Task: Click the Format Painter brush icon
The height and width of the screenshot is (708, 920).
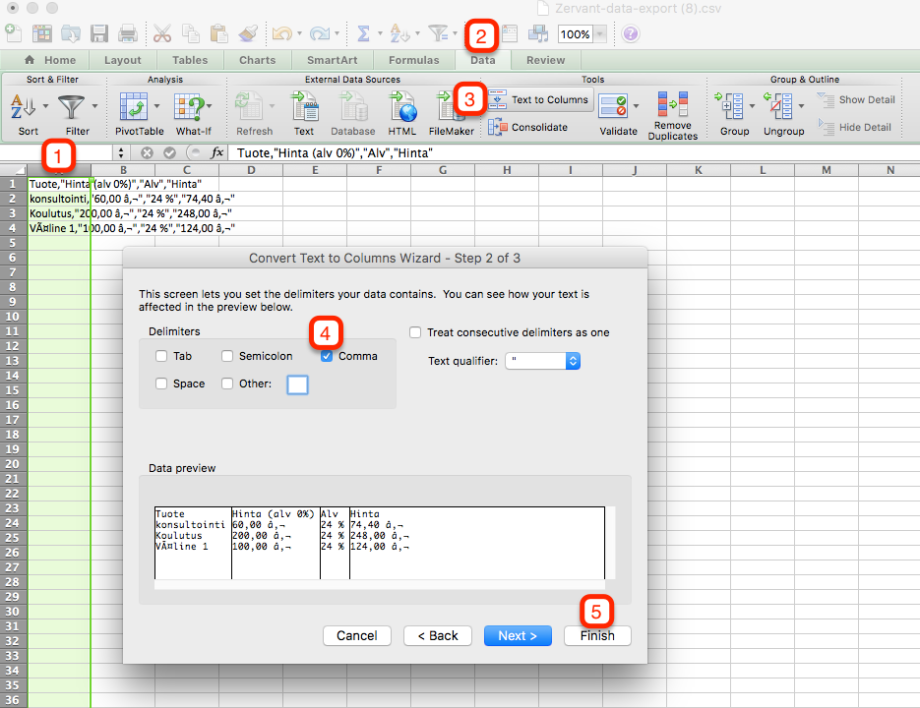Action: [248, 33]
